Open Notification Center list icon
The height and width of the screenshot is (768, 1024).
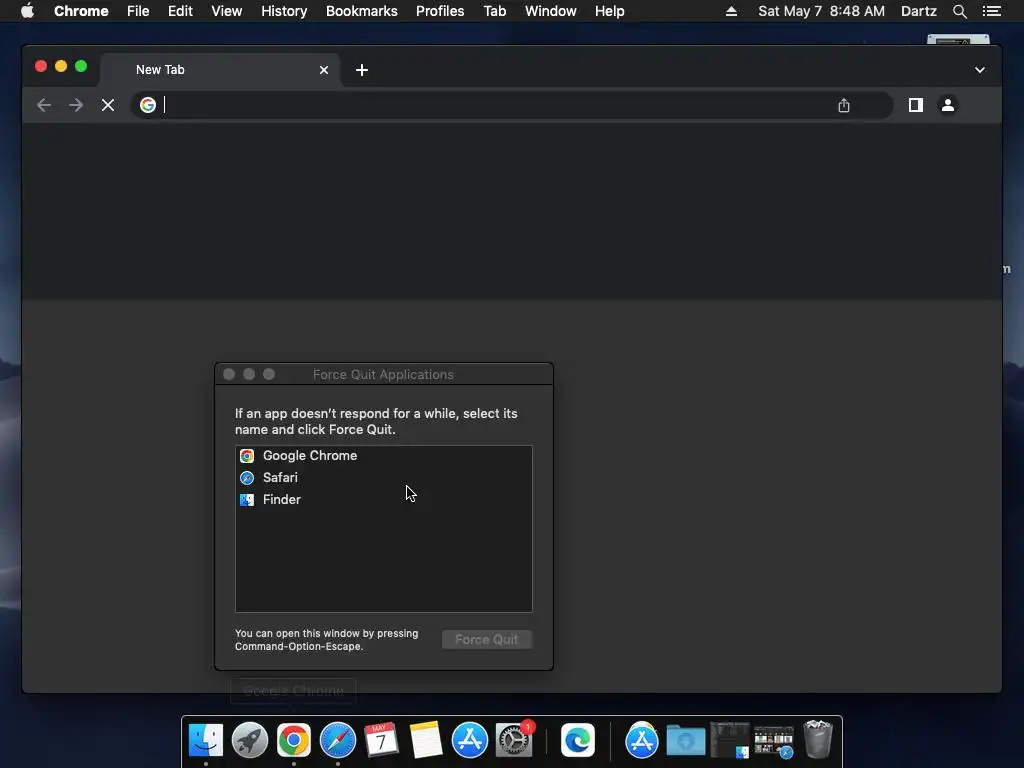pos(991,11)
